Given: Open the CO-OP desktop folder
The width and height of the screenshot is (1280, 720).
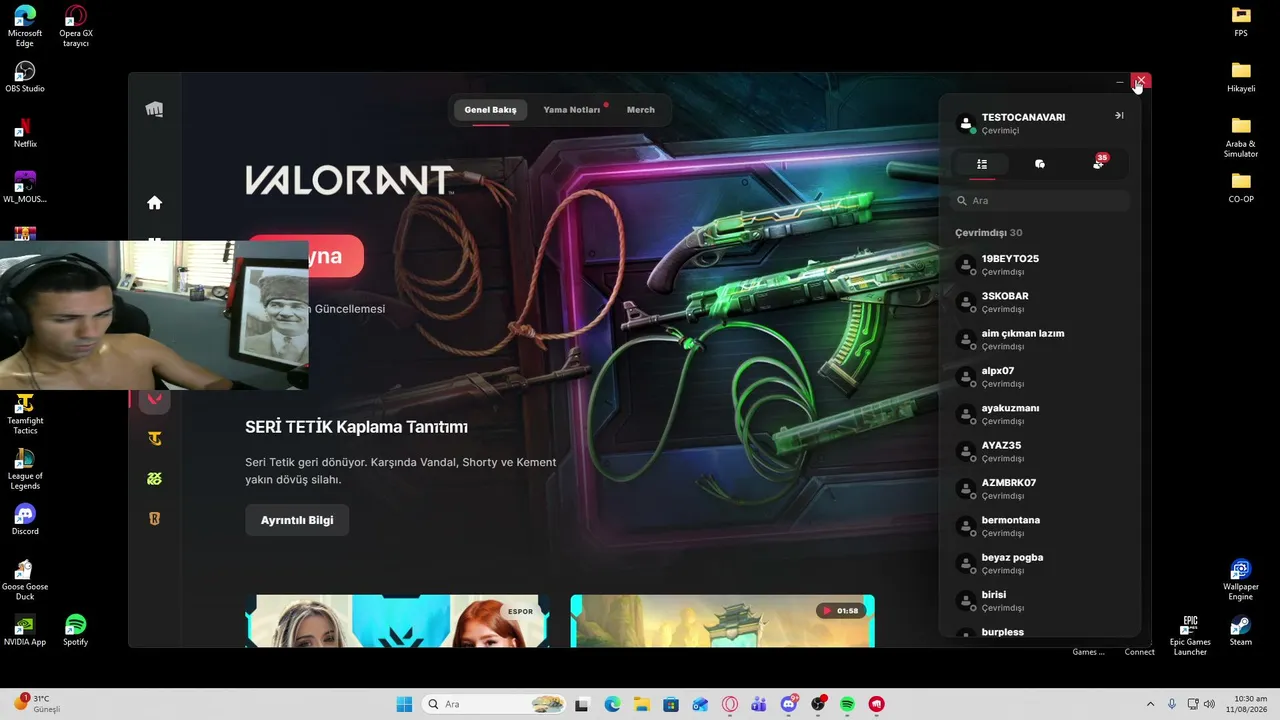Looking at the screenshot, I should [1241, 187].
